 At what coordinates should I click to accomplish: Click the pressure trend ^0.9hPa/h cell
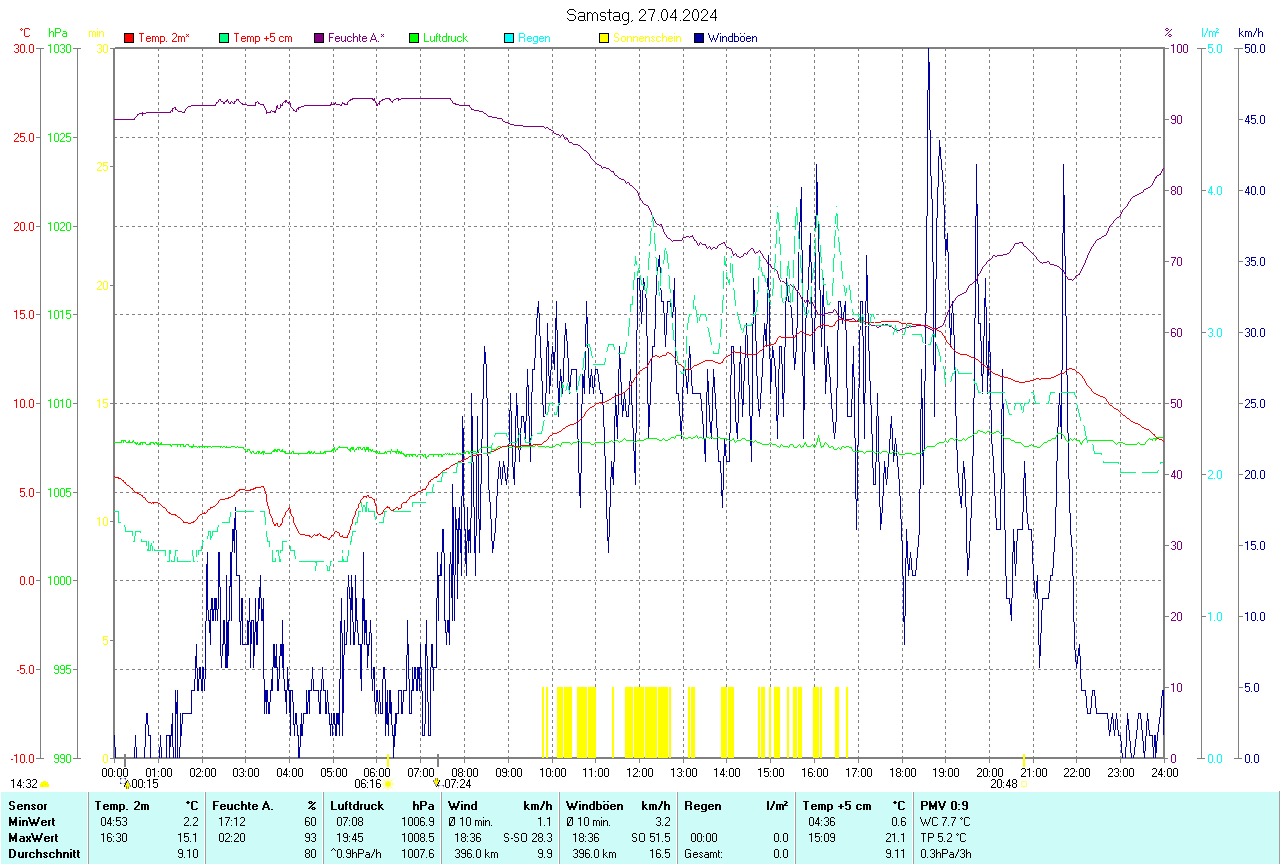pos(357,854)
